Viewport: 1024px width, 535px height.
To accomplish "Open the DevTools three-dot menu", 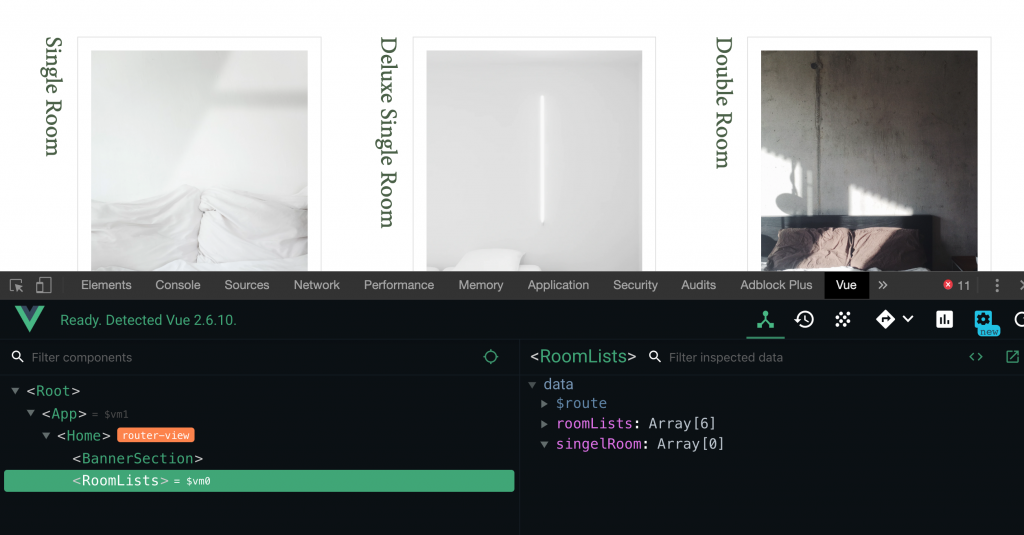I will pos(997,285).
